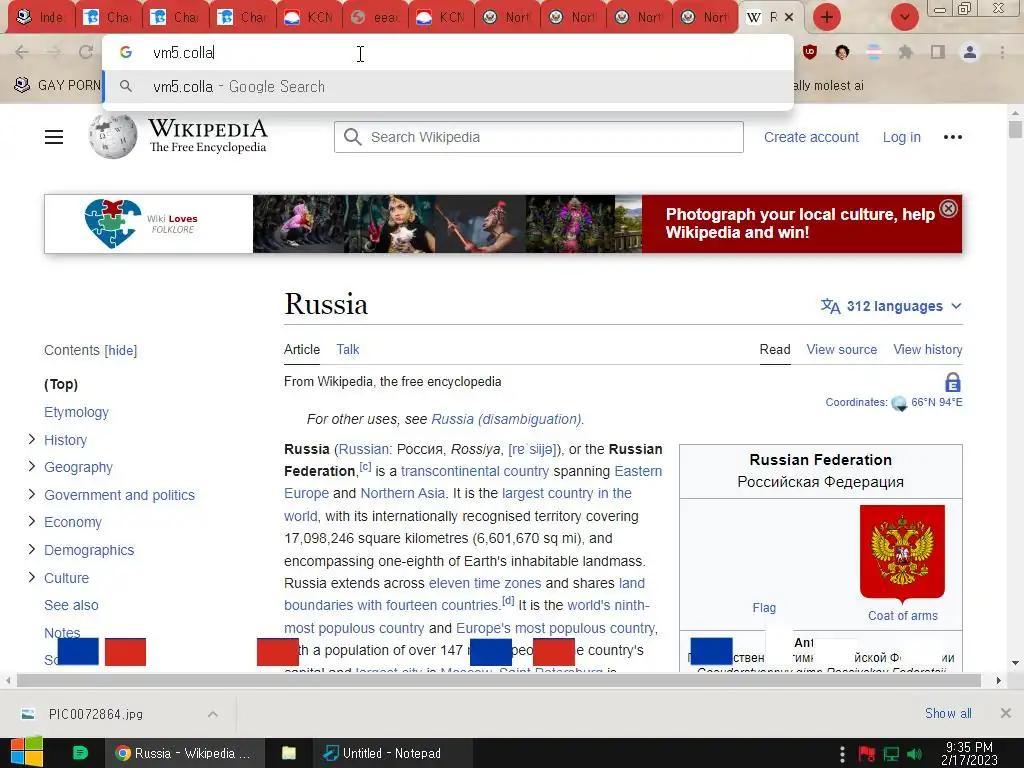The width and height of the screenshot is (1024, 768).
Task: Expand the Economy contents section
Action: [x=31, y=521]
